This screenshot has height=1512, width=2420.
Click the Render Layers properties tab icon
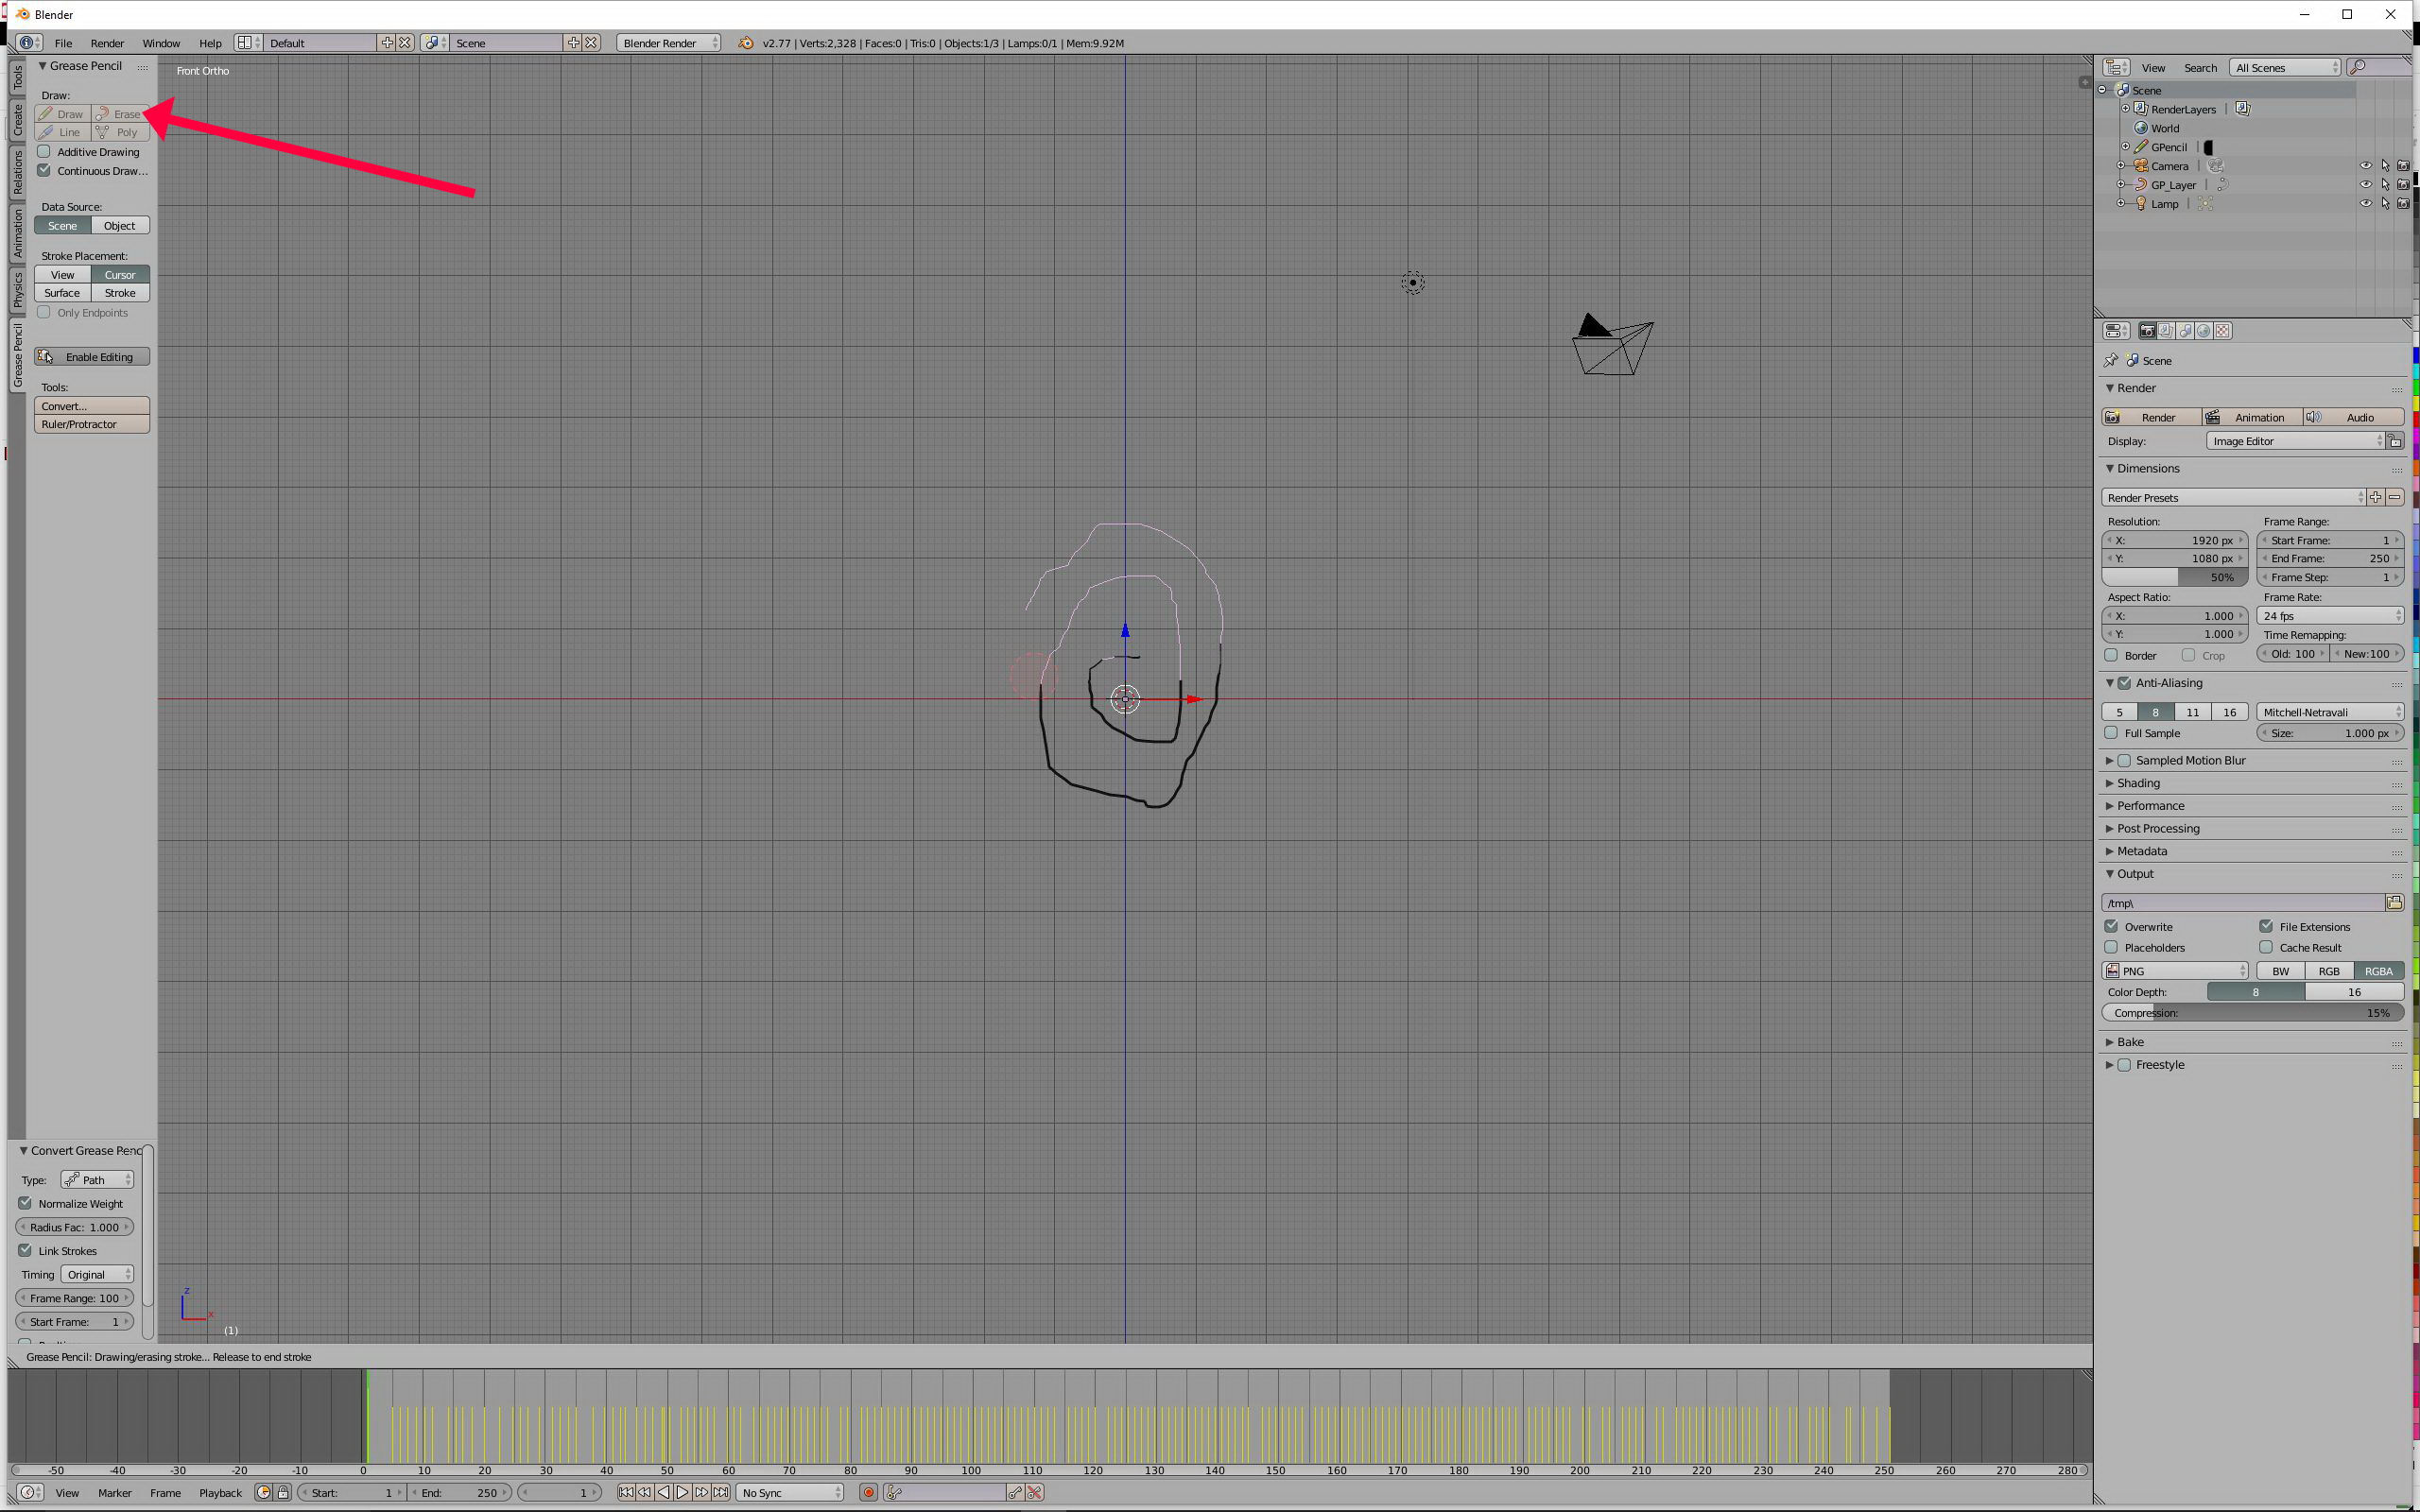tap(2166, 331)
